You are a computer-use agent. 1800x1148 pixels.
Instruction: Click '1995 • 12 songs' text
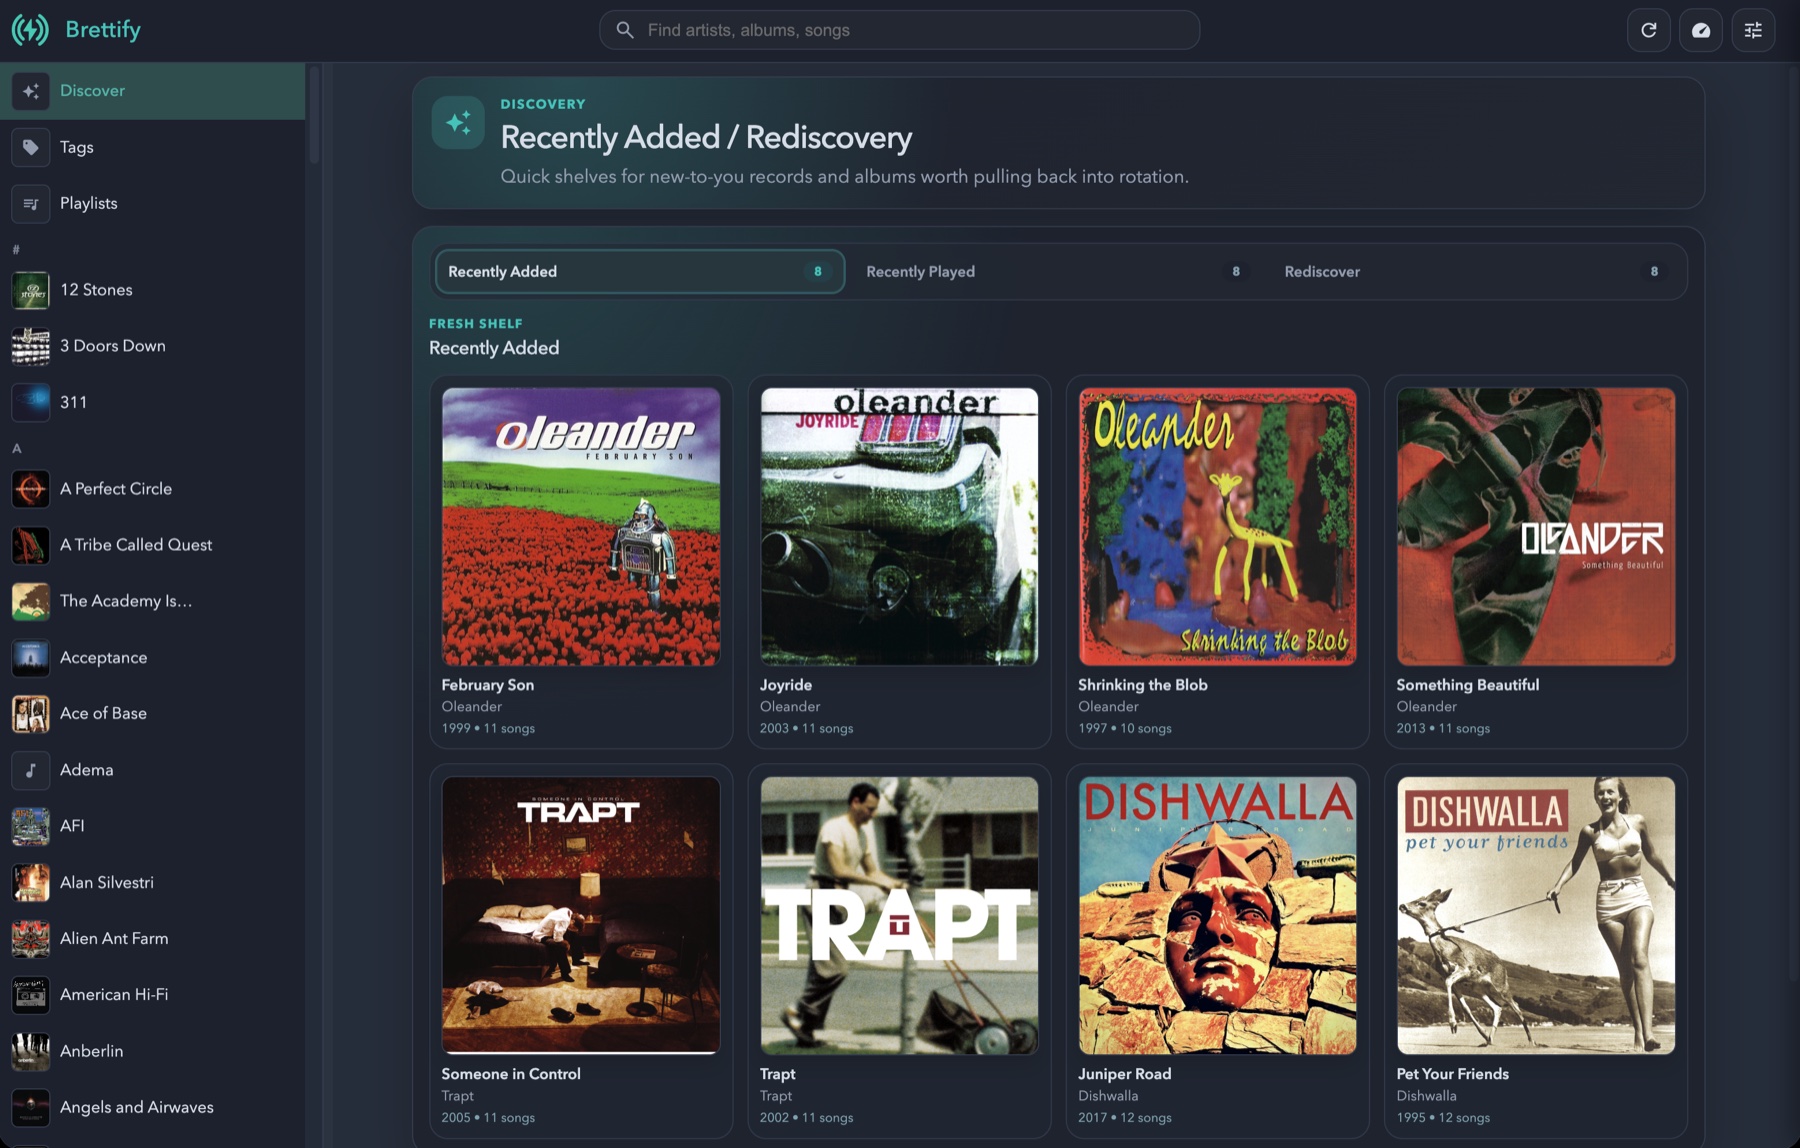pyautogui.click(x=1443, y=1117)
